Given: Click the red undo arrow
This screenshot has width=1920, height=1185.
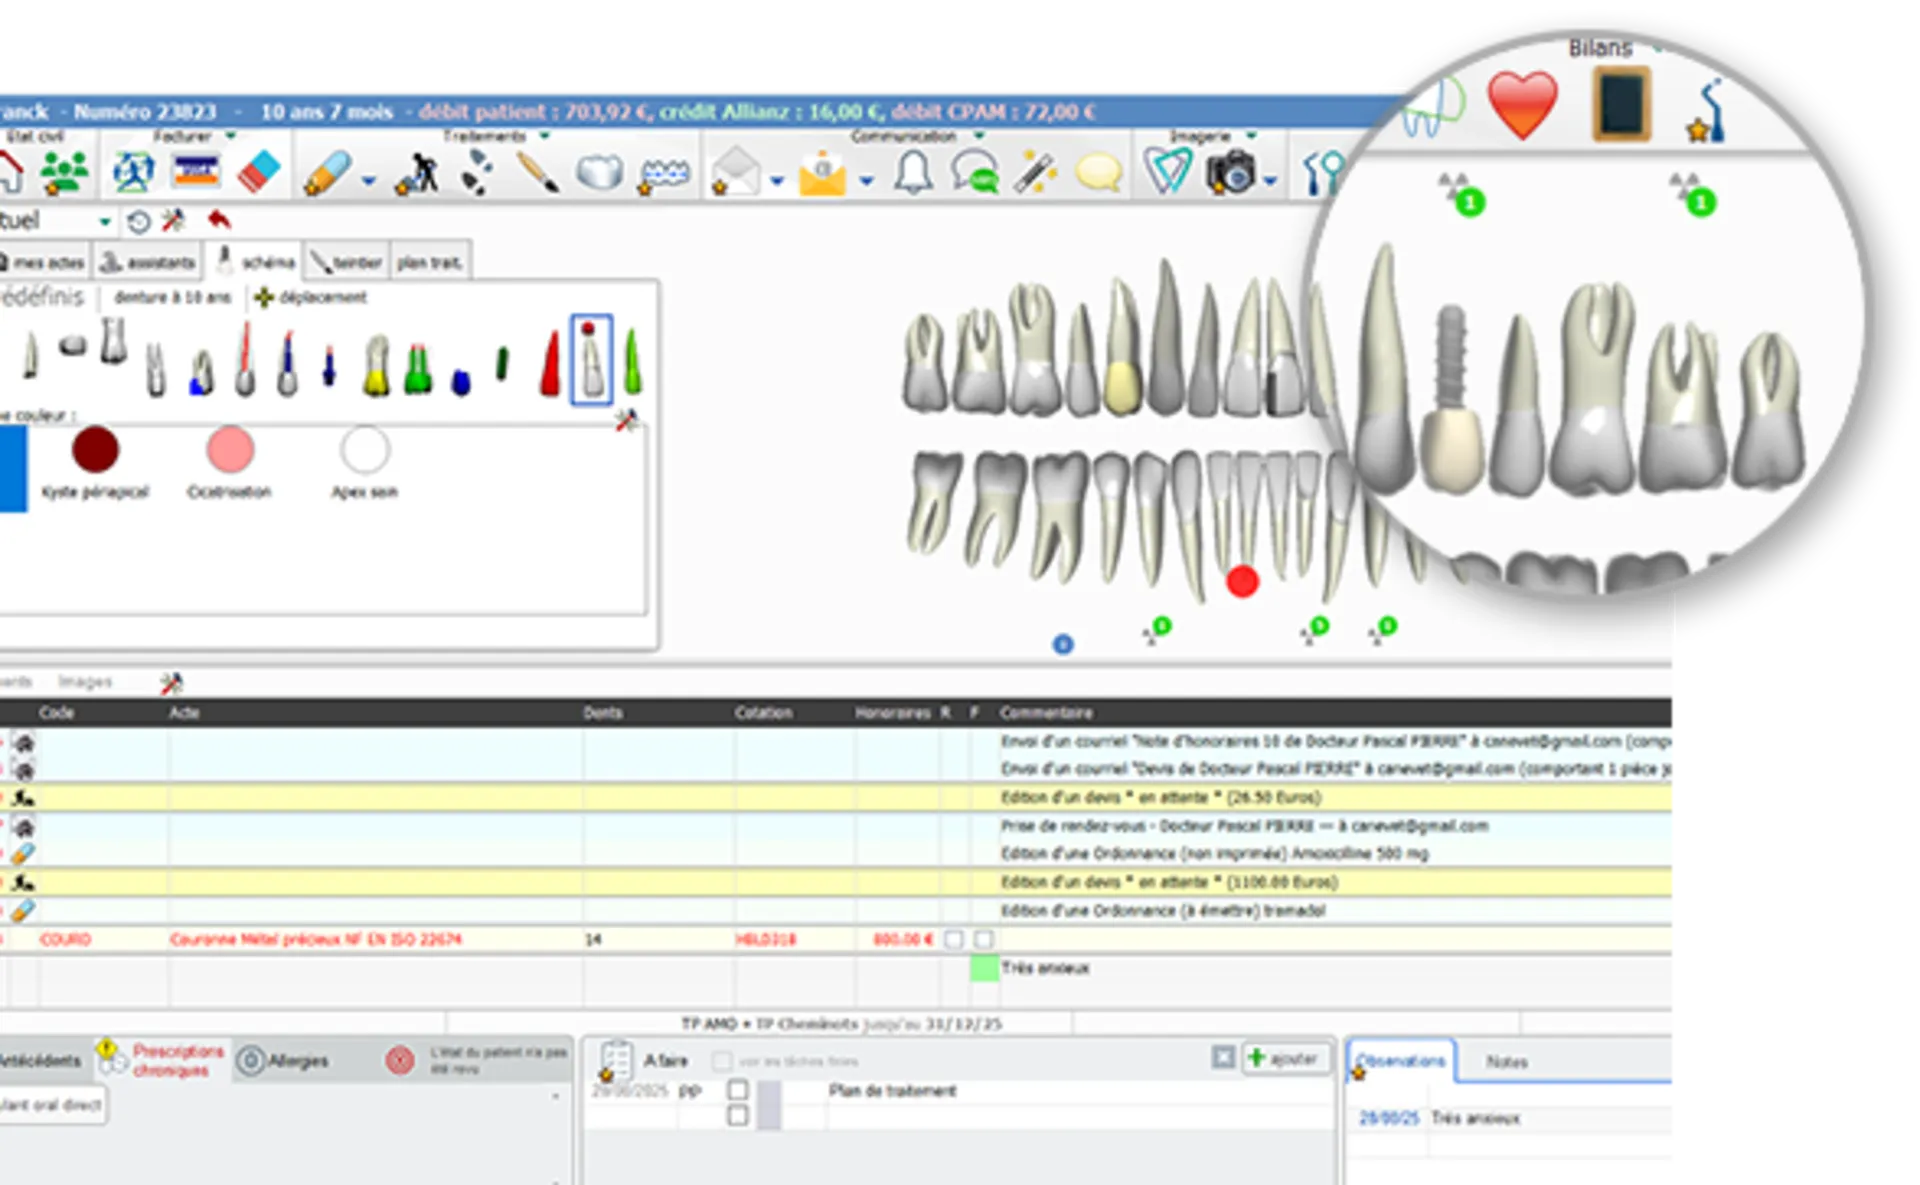Looking at the screenshot, I should [219, 219].
